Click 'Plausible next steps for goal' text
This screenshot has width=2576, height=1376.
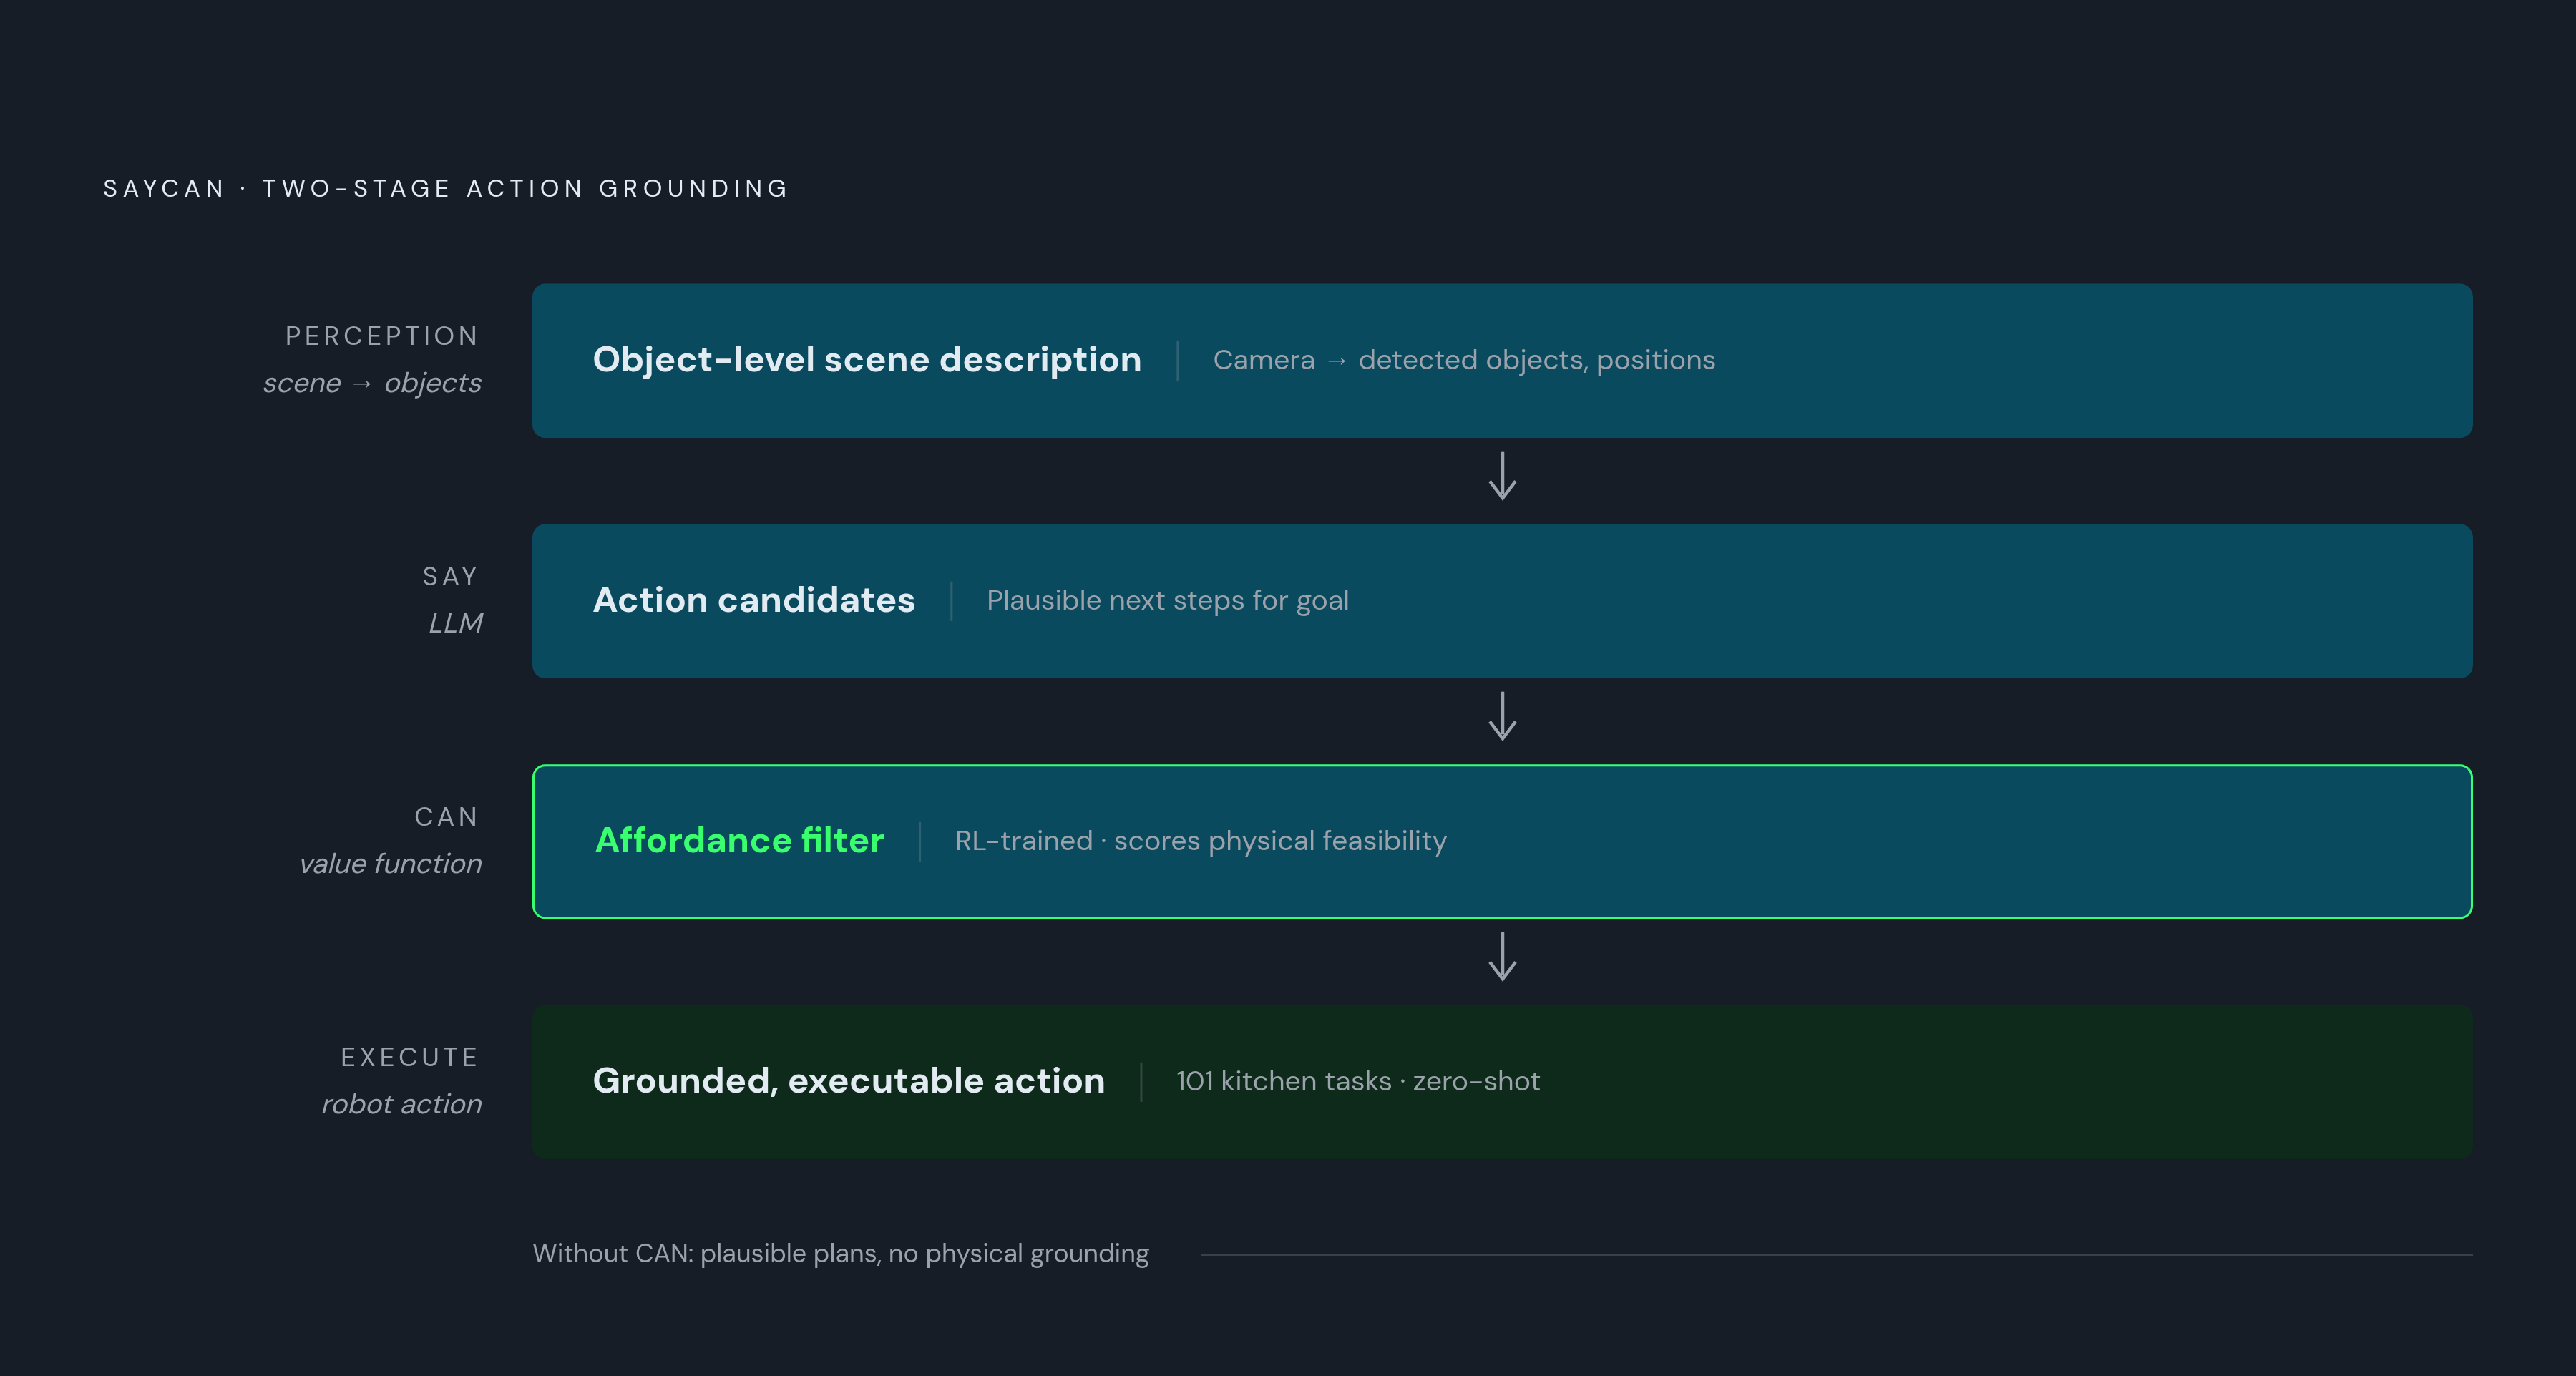coord(1168,601)
